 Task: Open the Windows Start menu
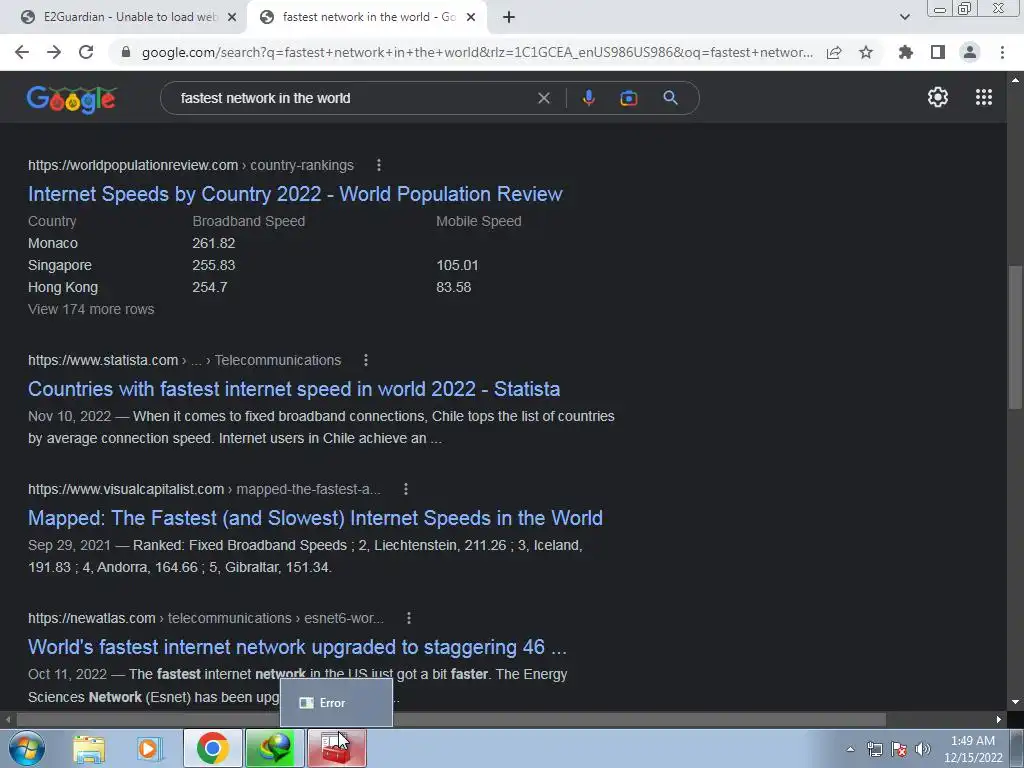pyautogui.click(x=27, y=748)
